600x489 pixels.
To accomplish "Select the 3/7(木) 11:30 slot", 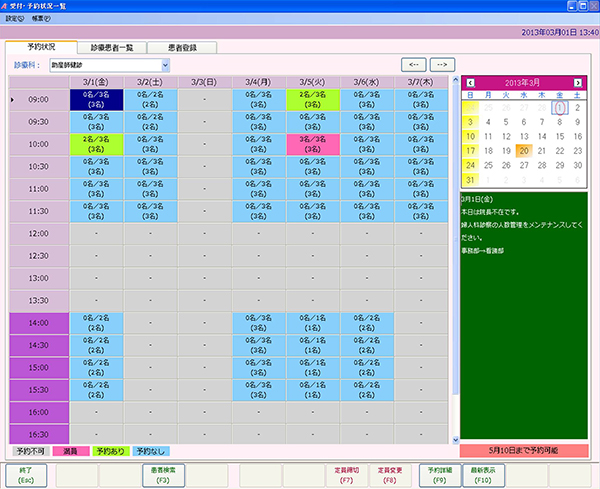I will 421,211.
